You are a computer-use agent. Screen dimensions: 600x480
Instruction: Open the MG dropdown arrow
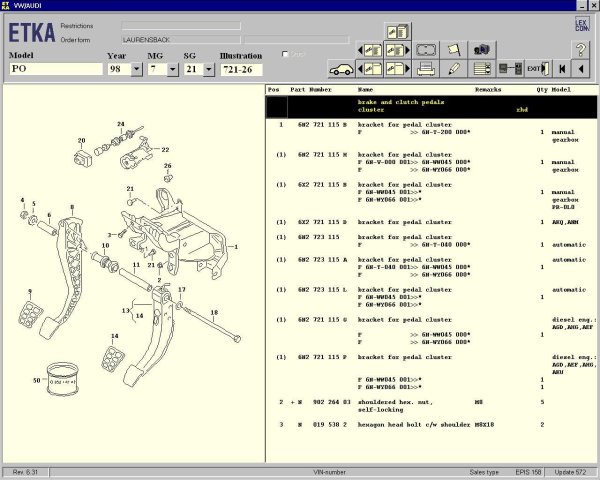point(173,69)
